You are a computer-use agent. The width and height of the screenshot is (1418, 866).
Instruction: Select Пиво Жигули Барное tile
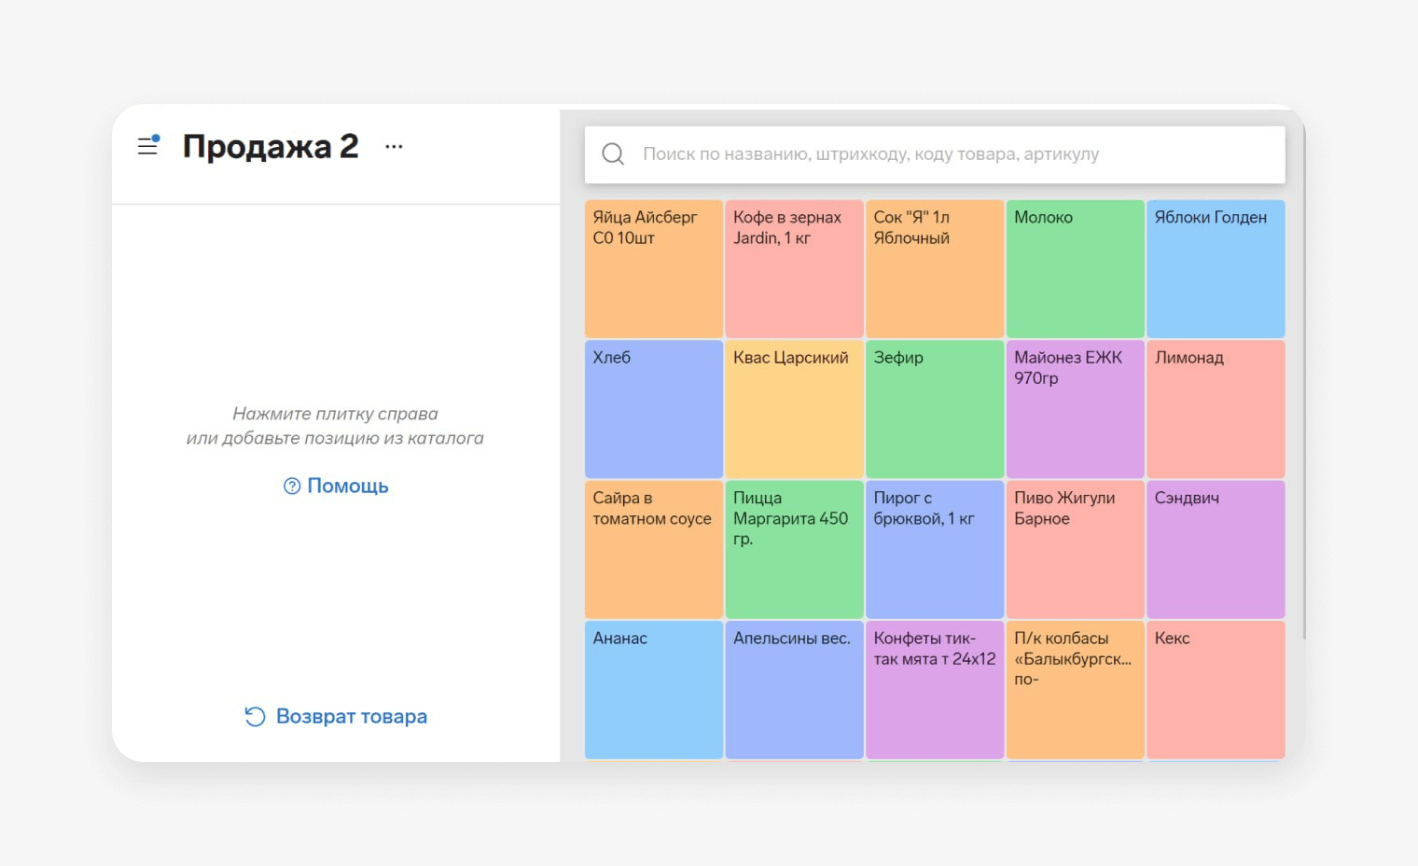click(x=1075, y=549)
